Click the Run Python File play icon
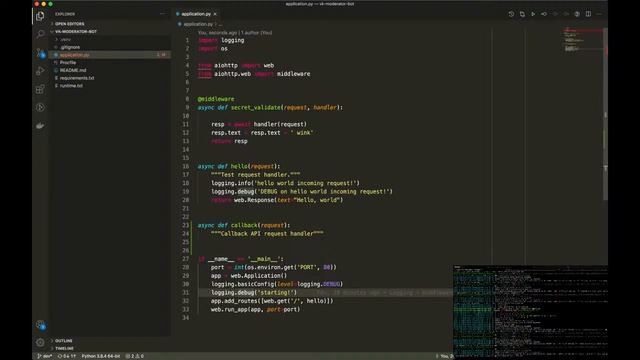This screenshot has height=360, width=640. 533,14
